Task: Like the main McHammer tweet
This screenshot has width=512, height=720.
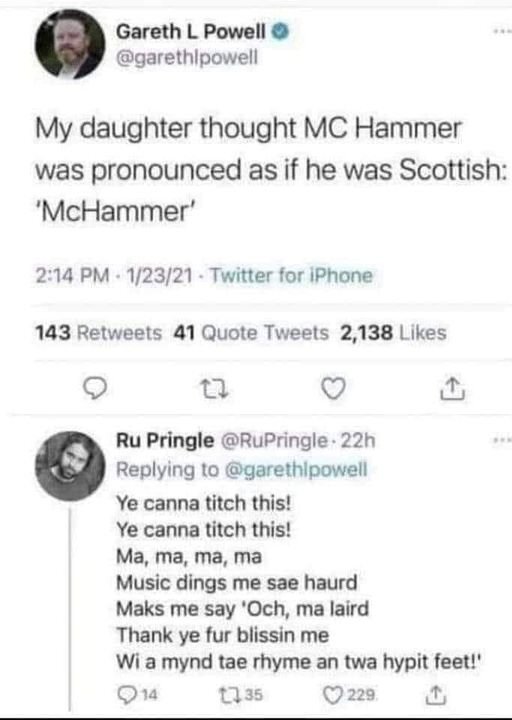Action: click(x=333, y=389)
